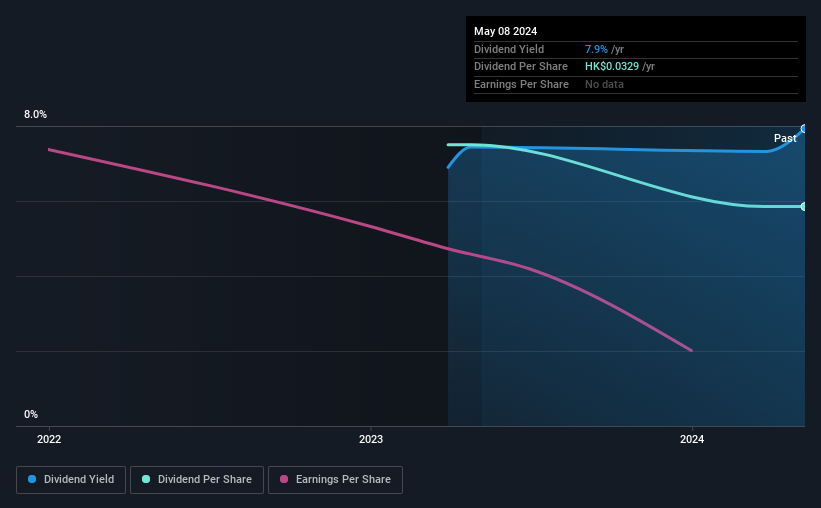Click the May 08 2024 tooltip date
821x508 pixels.
click(x=505, y=31)
